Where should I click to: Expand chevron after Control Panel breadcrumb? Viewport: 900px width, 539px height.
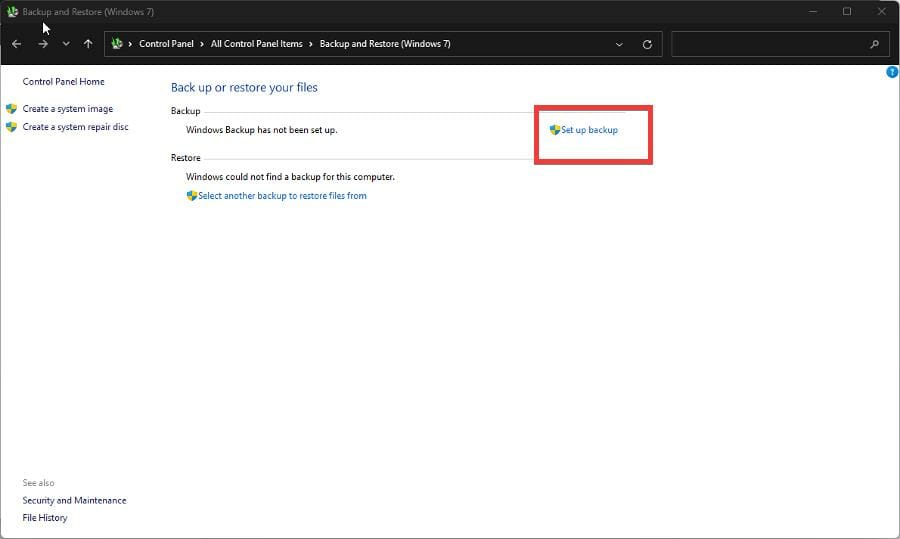(x=202, y=44)
